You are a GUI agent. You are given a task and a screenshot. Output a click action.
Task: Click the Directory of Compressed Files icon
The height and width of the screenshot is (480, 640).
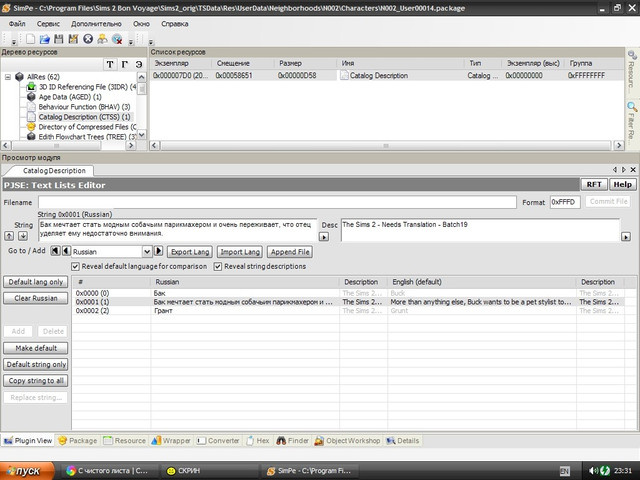click(31, 127)
